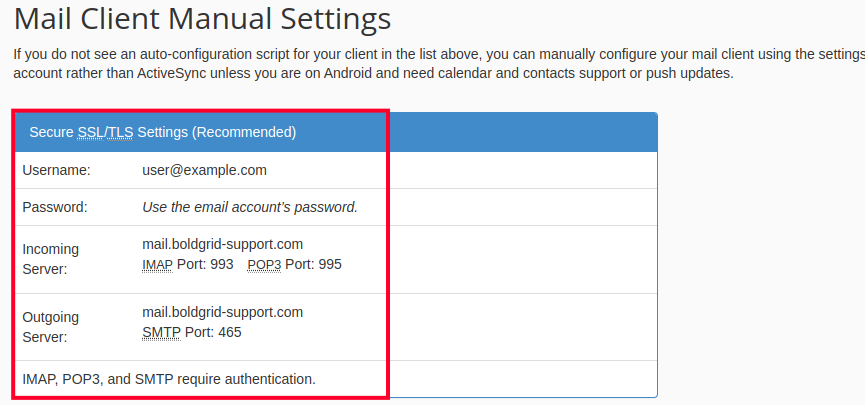Screen dimensions: 865x405
Task: Select the Outgoing Server label
Action: click(50, 327)
